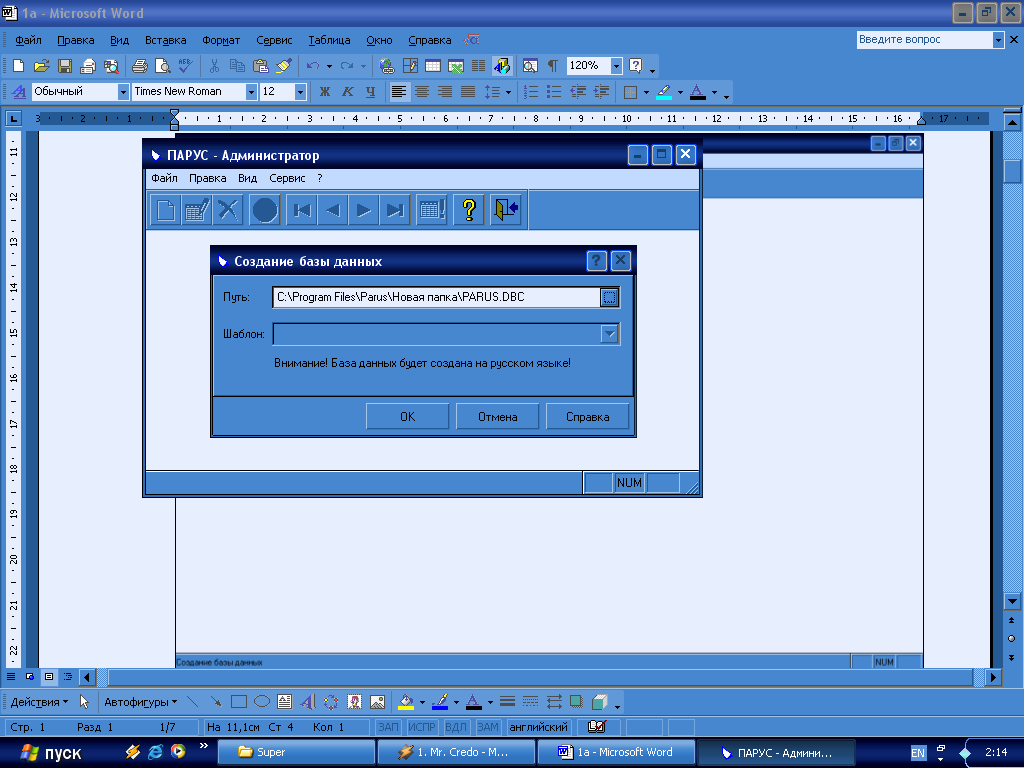Click the Bulleted list icon
This screenshot has height=768, width=1024.
point(554,92)
